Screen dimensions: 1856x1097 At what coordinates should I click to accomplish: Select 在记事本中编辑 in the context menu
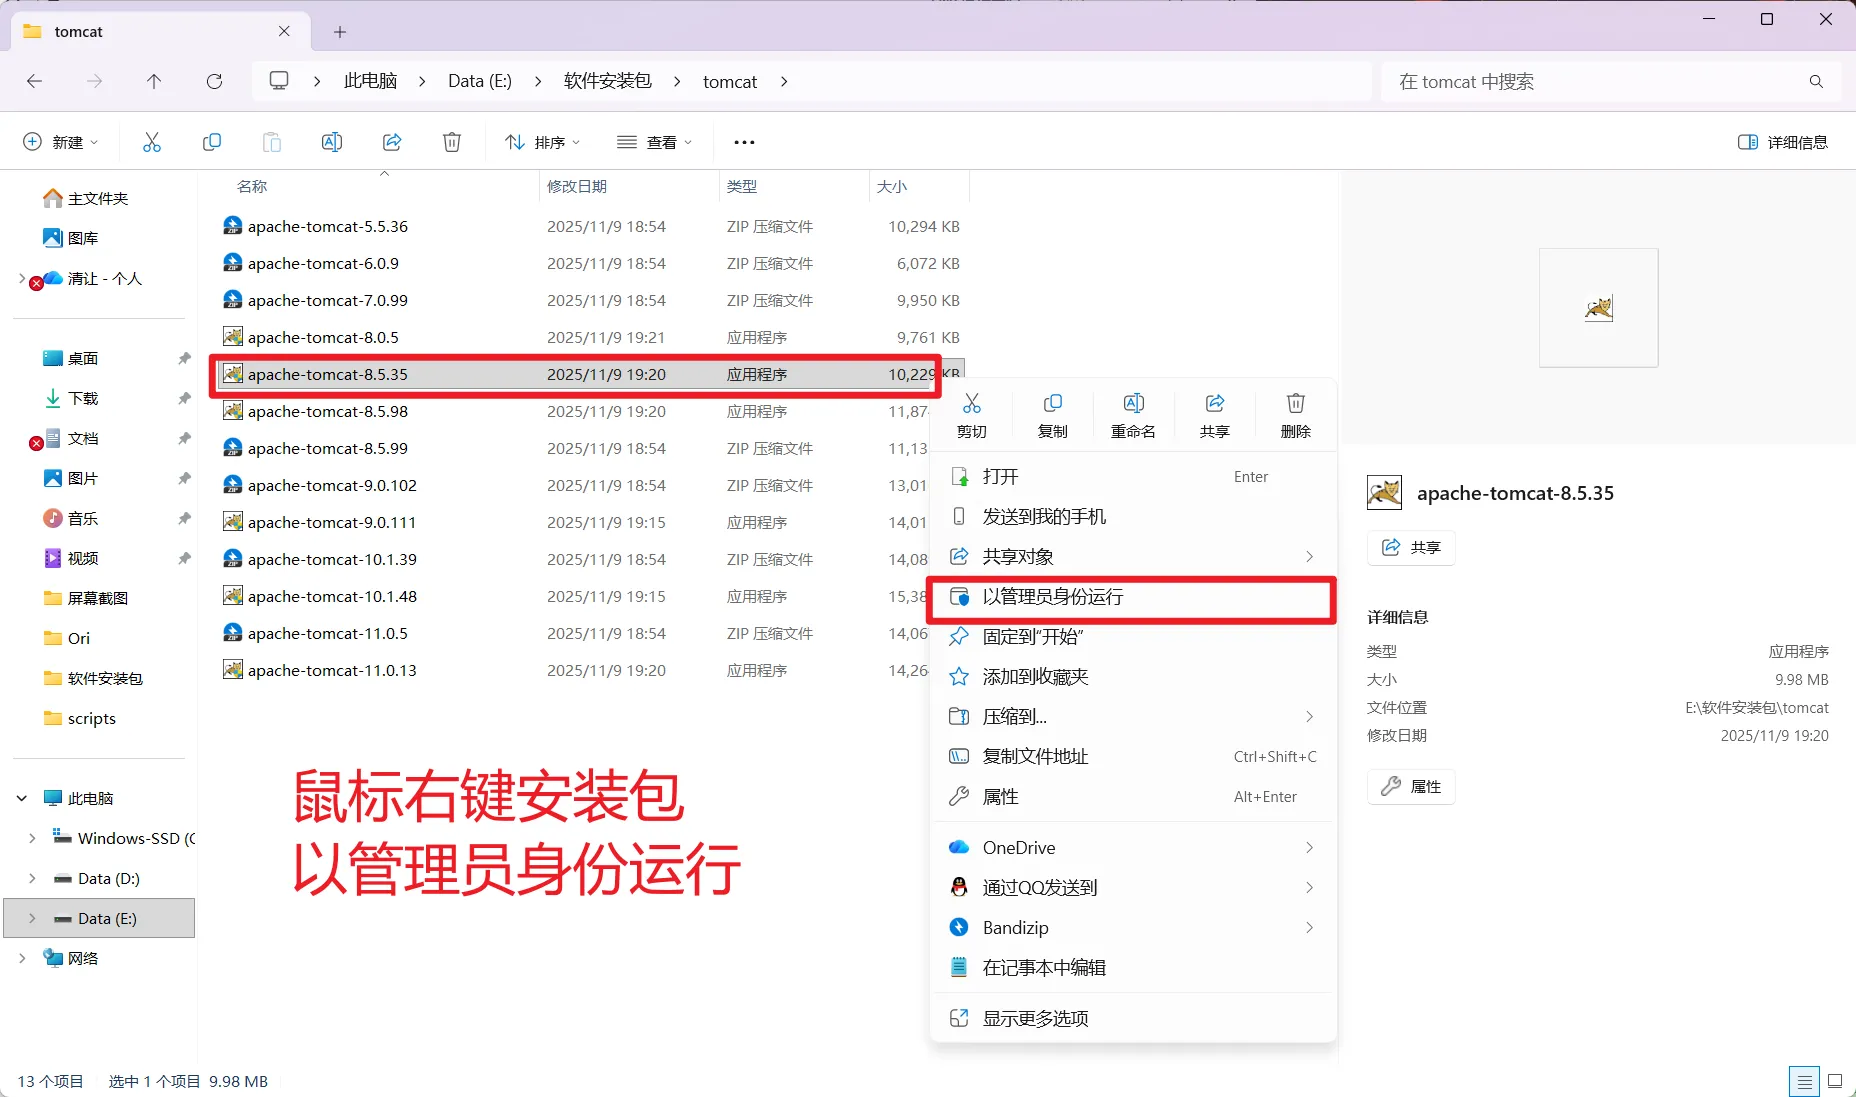pyautogui.click(x=1134, y=967)
